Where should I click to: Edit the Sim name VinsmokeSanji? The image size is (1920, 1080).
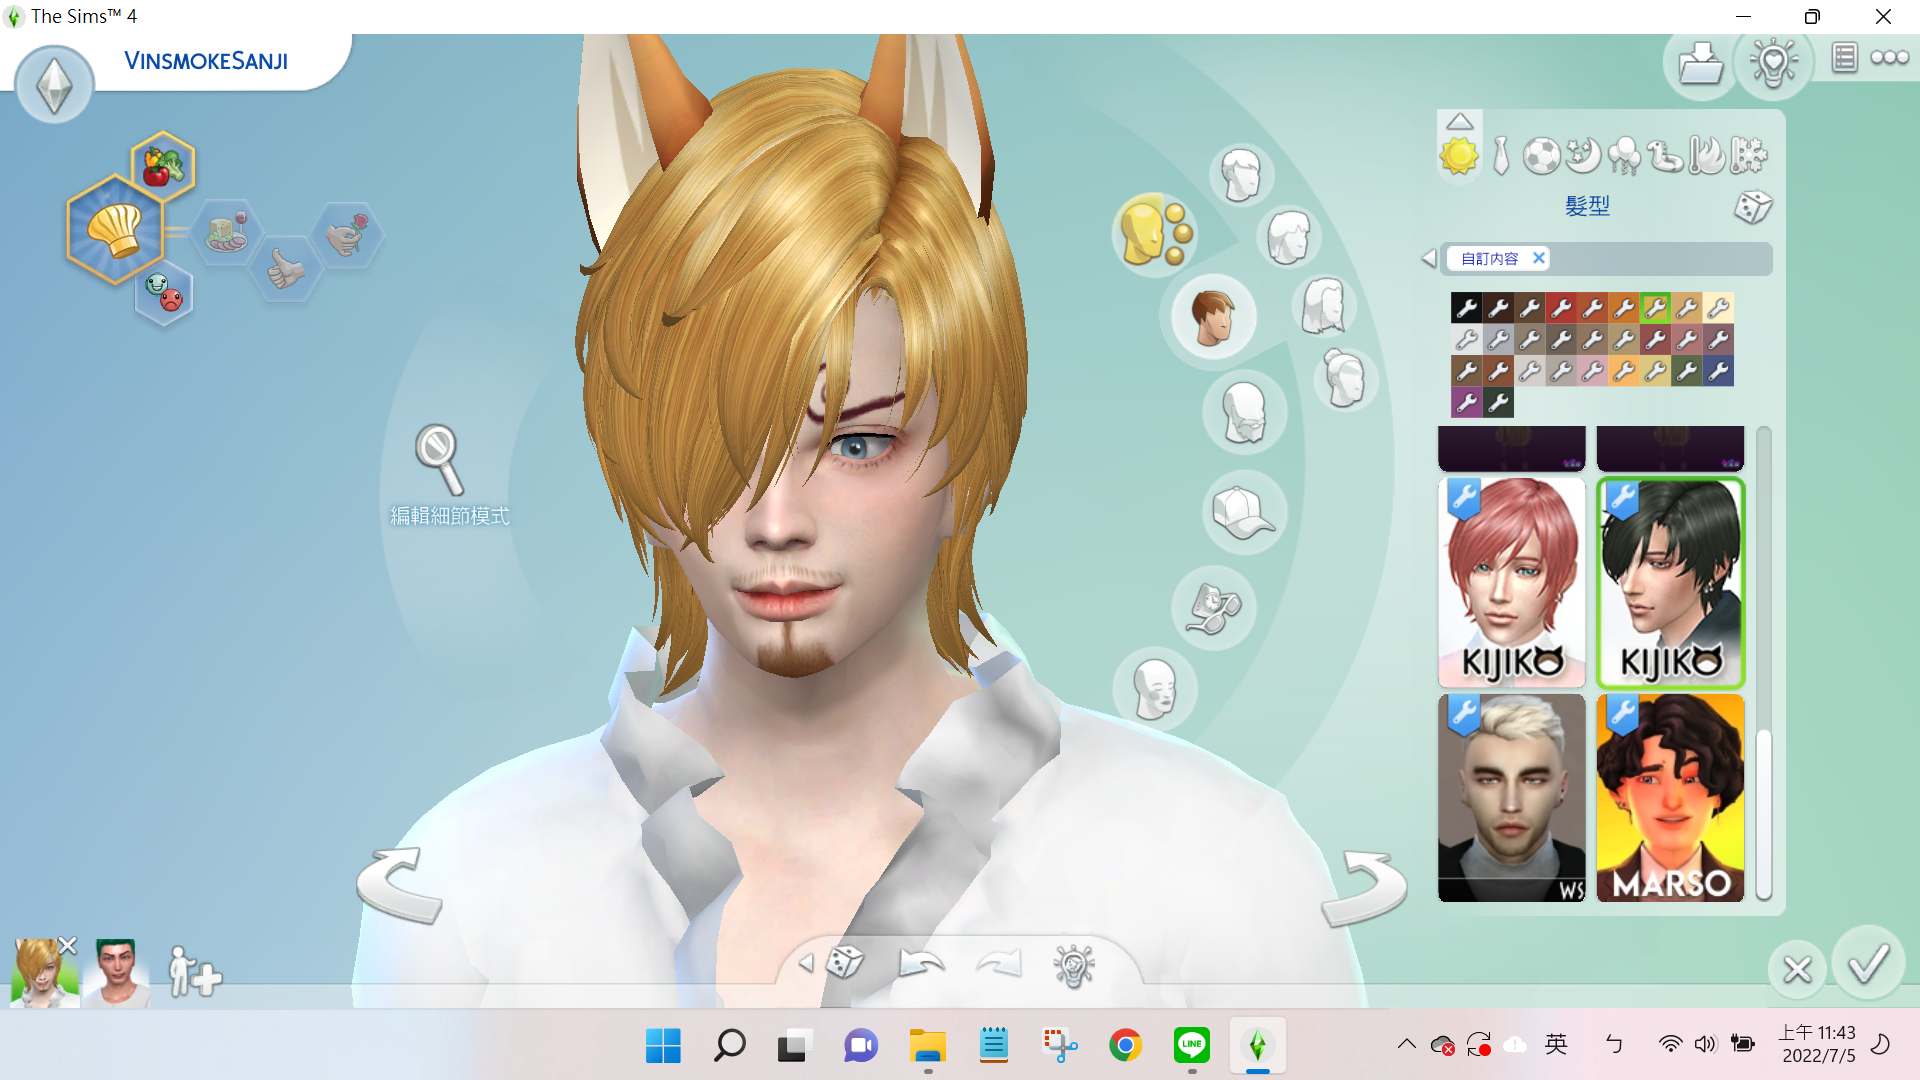[206, 61]
